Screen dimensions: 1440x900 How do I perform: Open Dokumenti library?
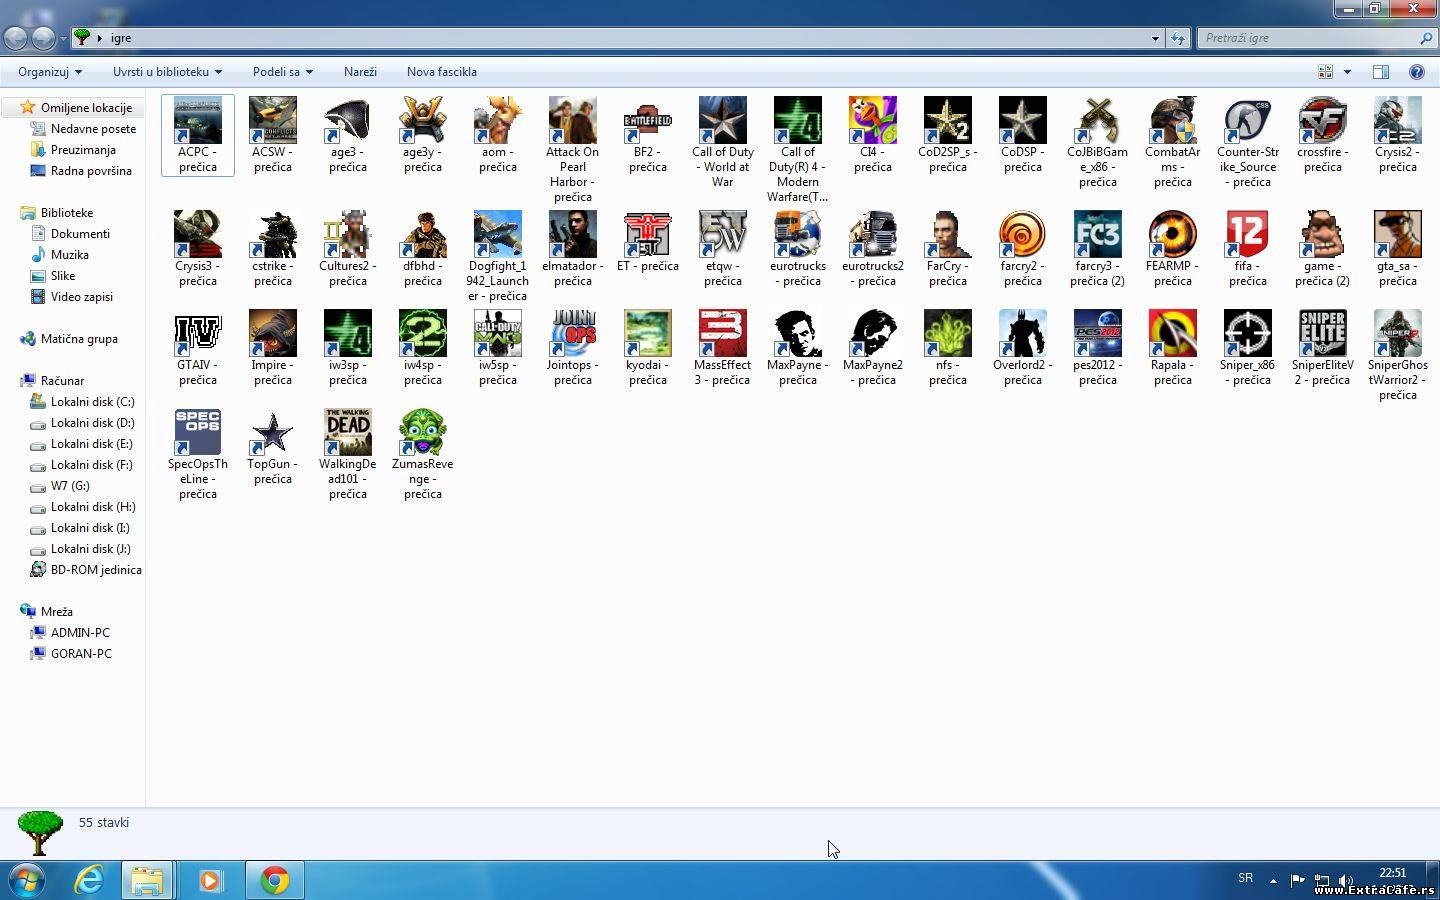tap(80, 234)
